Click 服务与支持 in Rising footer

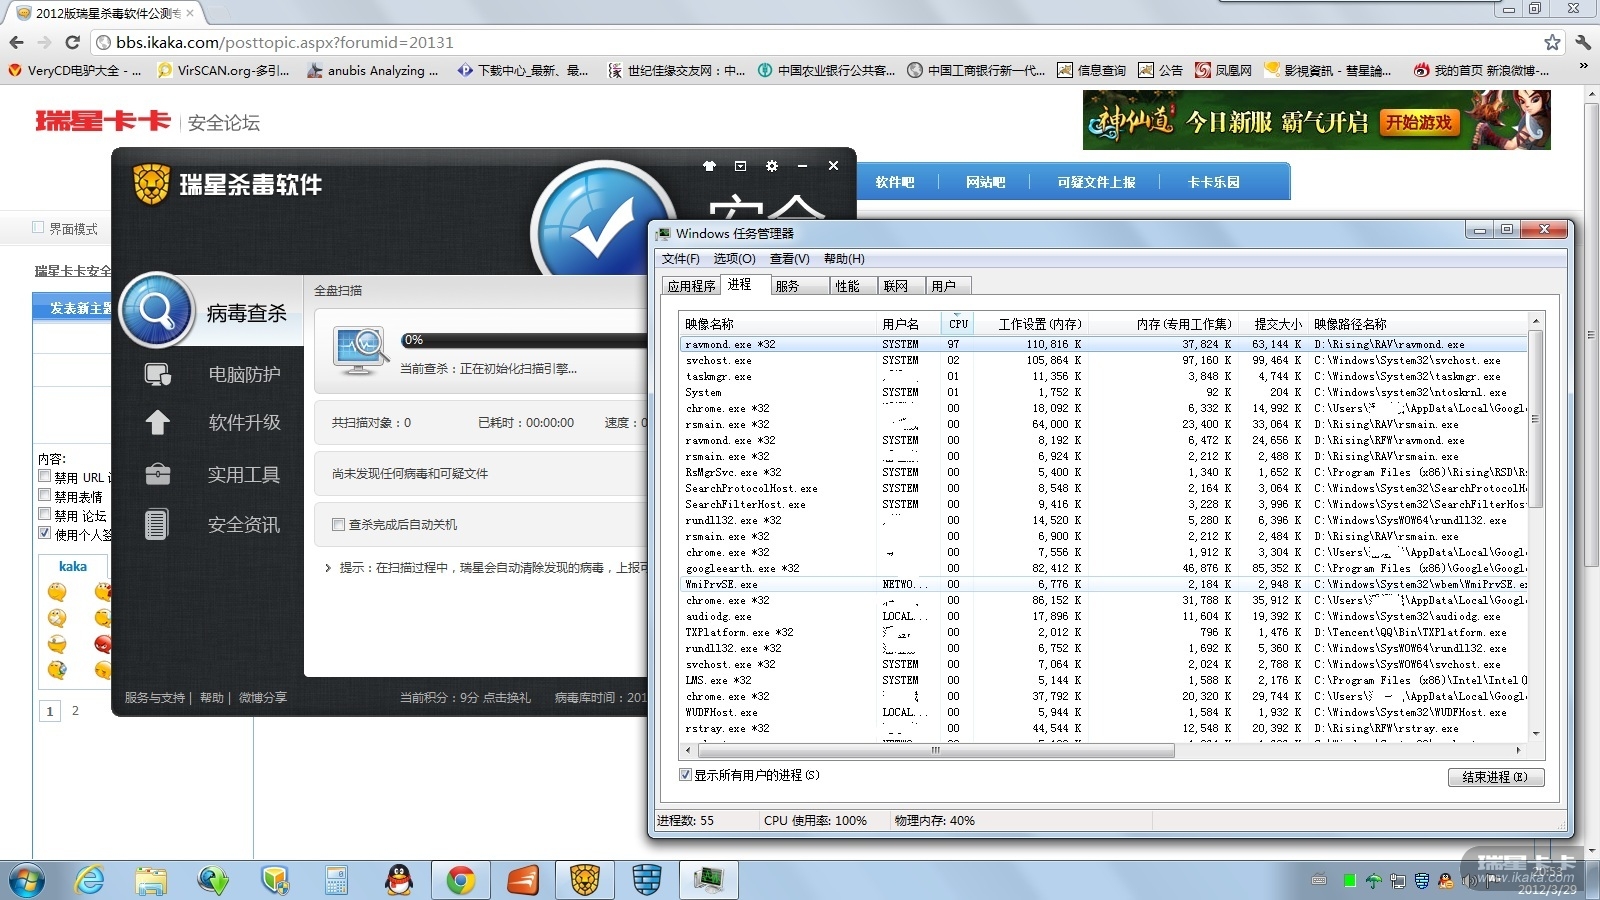[x=155, y=698]
